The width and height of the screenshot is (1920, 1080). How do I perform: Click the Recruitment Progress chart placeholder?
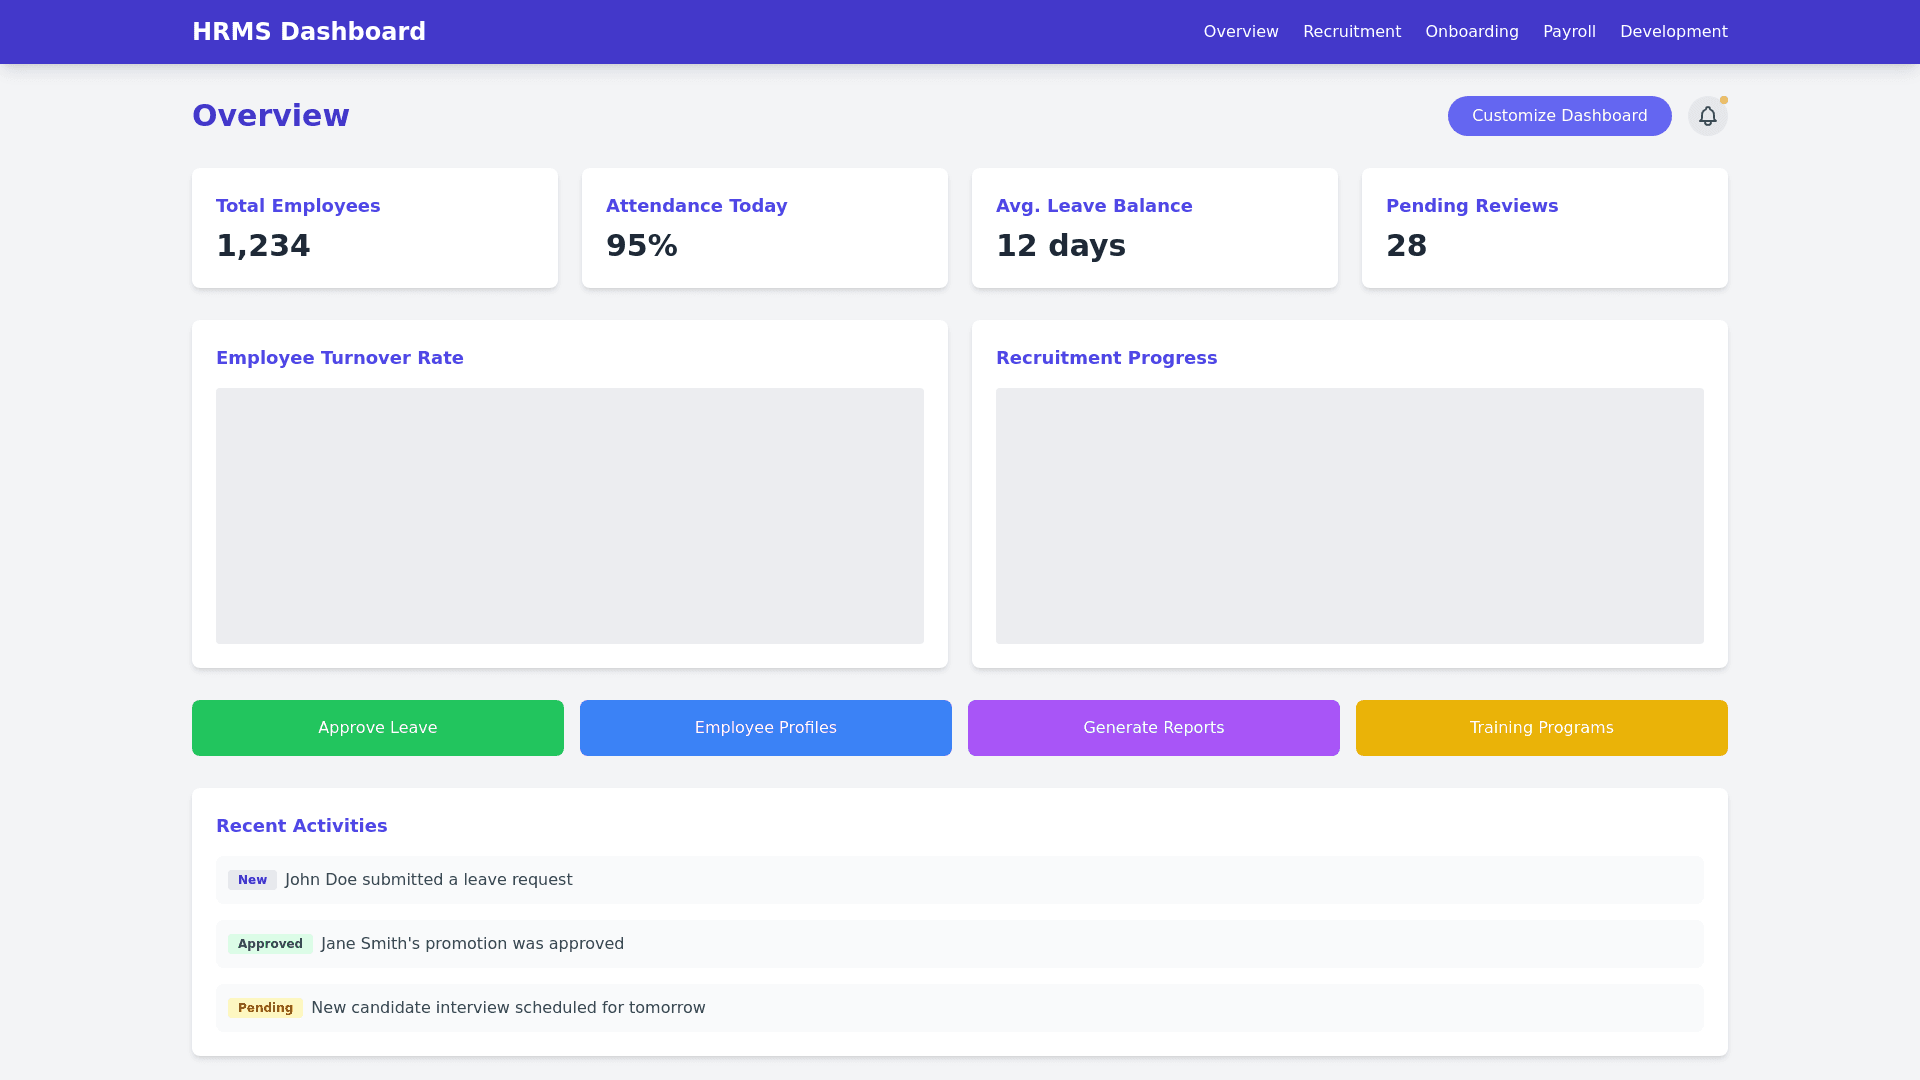(x=1349, y=516)
